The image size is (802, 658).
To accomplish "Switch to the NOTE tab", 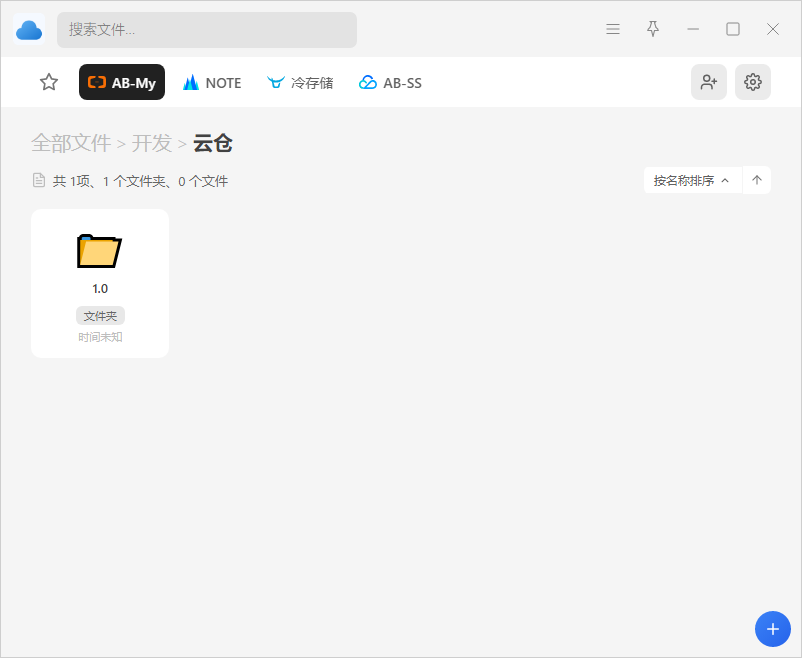I will coord(212,82).
